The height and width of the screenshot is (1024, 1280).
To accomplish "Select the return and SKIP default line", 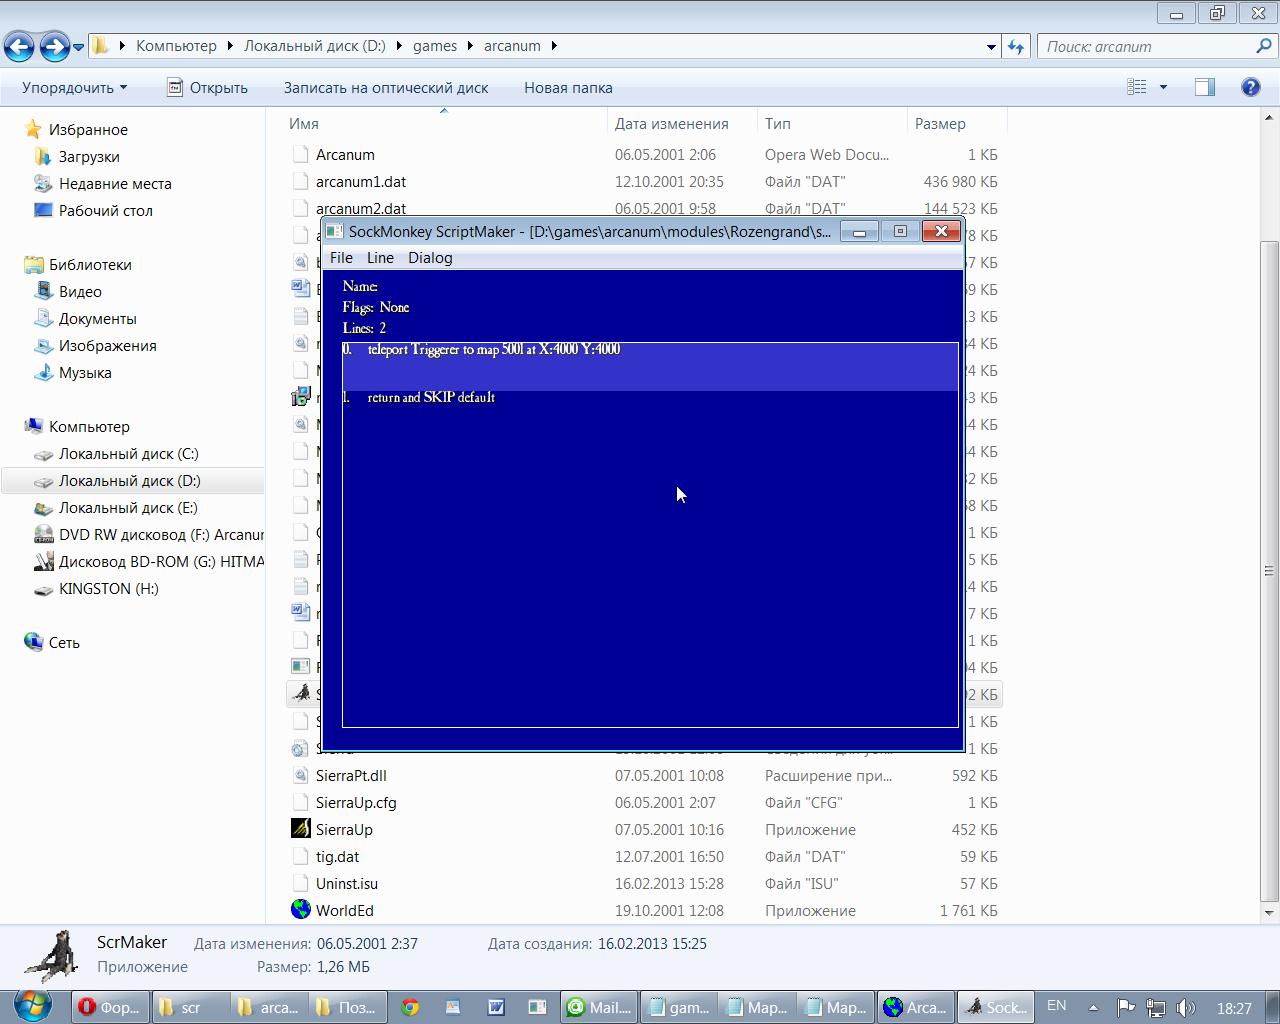I will pyautogui.click(x=431, y=398).
